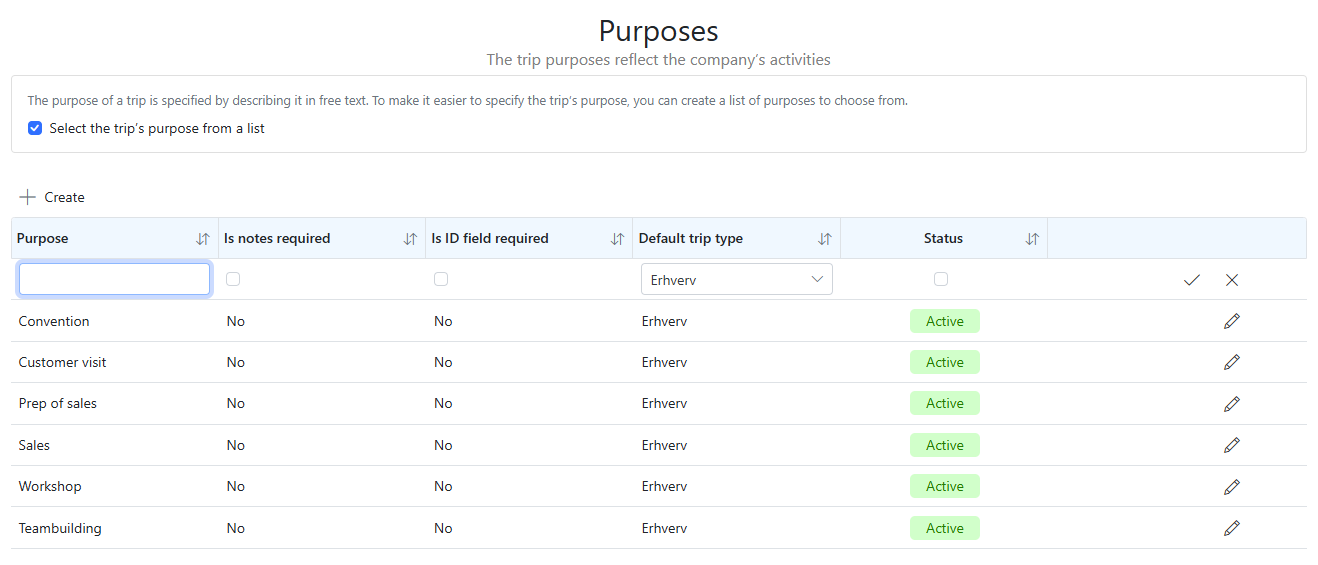Viewport: 1318px width, 565px height.
Task: Sort by the Default trip type column
Action: coord(825,239)
